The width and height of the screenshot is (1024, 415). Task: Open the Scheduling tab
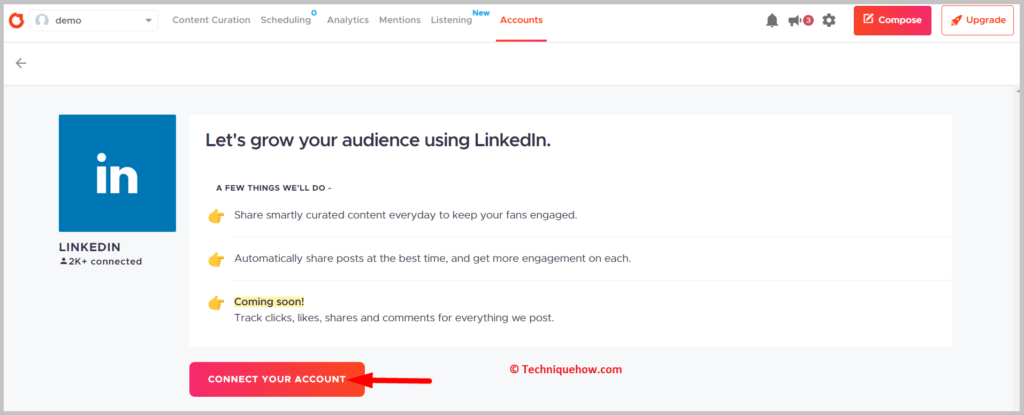285,20
